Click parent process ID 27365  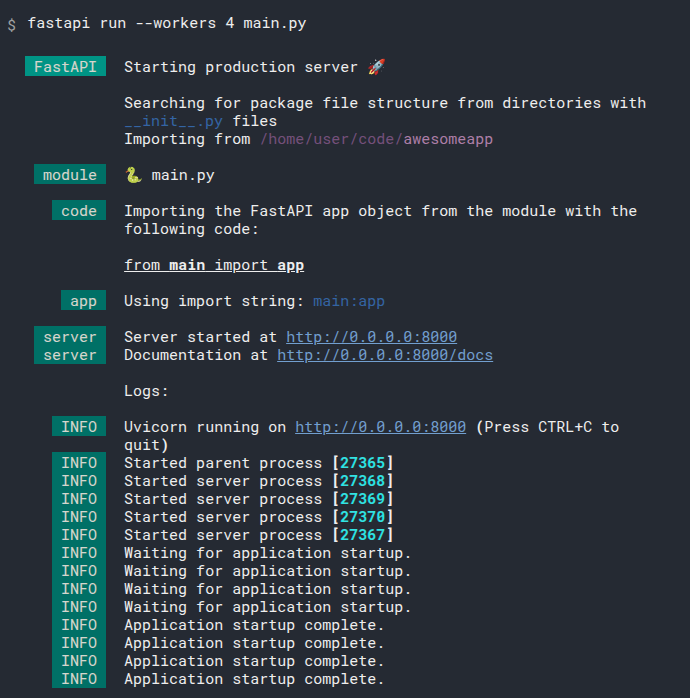(x=362, y=463)
